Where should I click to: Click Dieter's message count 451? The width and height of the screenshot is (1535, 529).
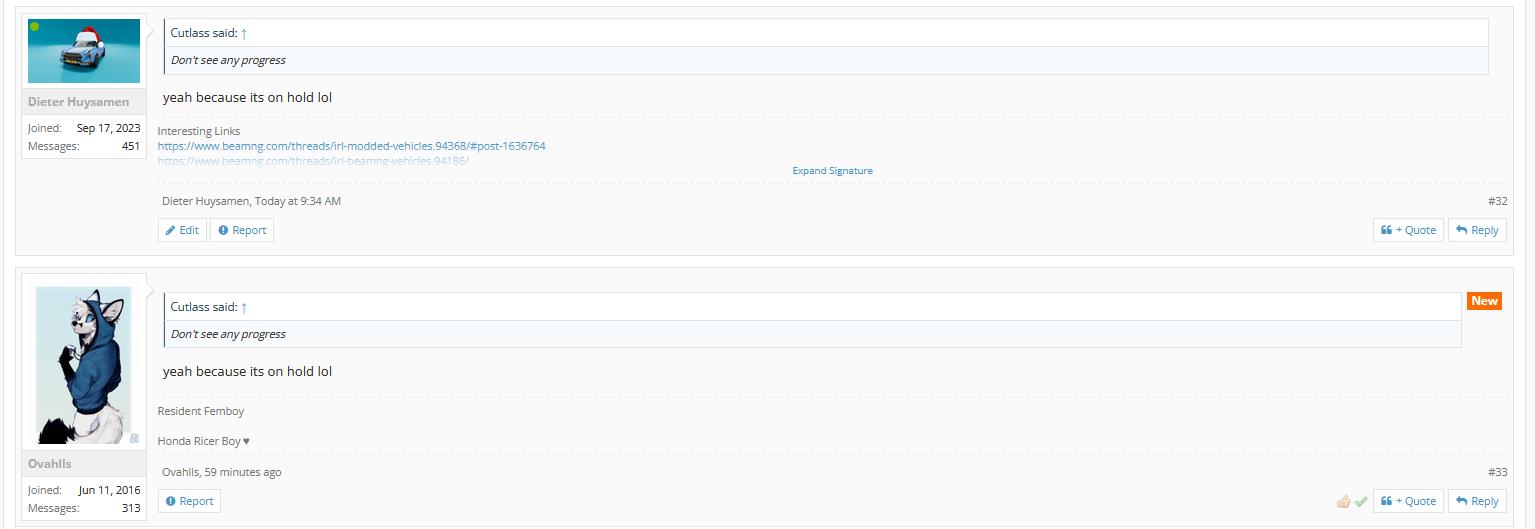[131, 146]
